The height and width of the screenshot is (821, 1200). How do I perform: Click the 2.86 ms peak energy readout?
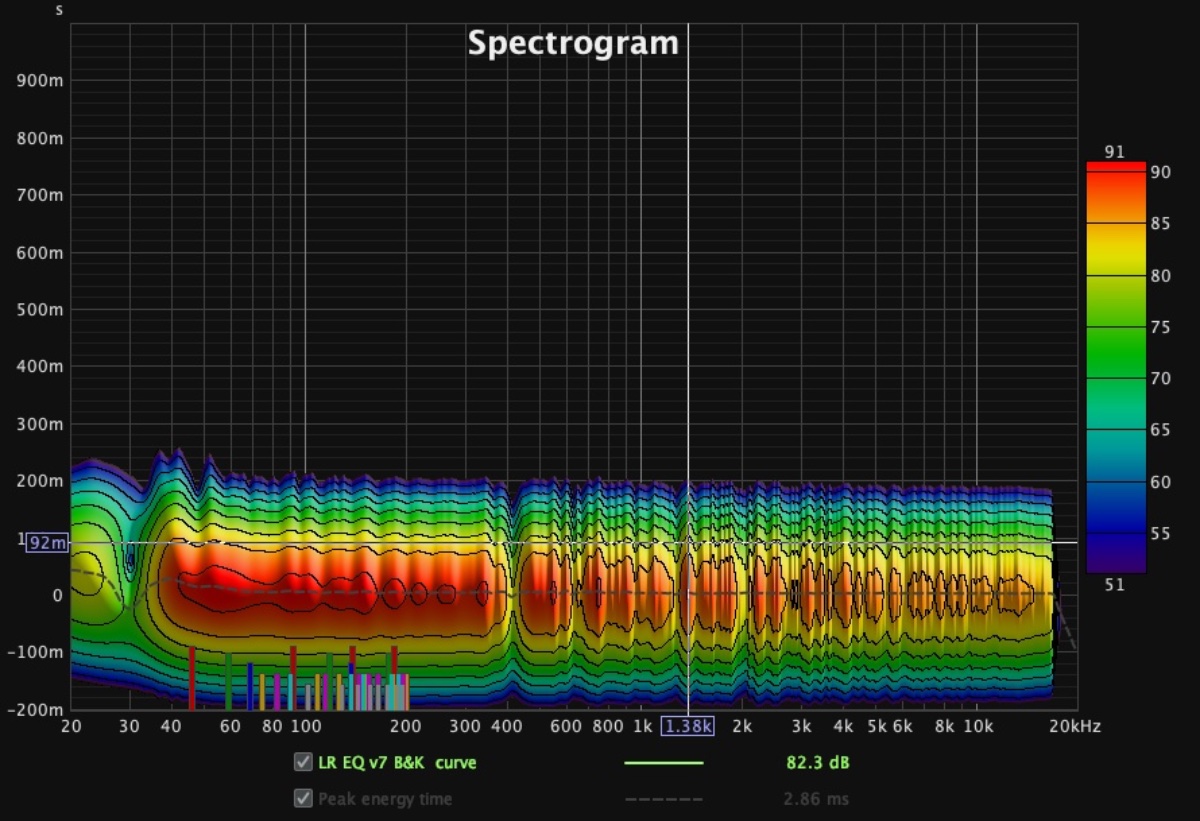(x=817, y=799)
